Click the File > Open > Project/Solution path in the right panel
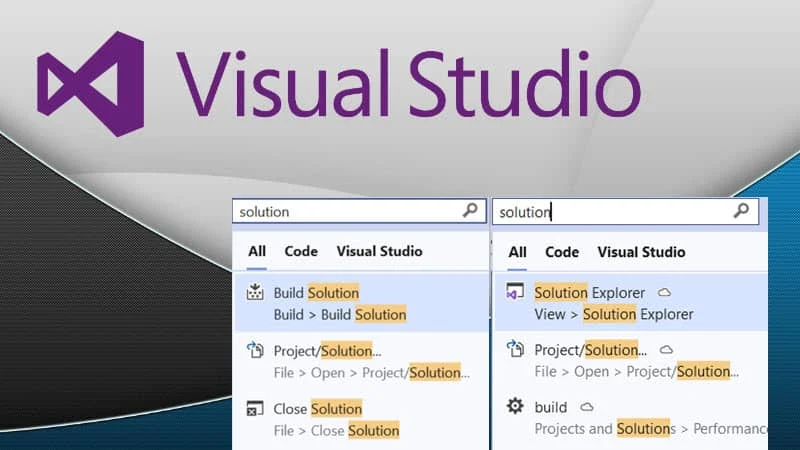800x450 pixels. point(637,371)
